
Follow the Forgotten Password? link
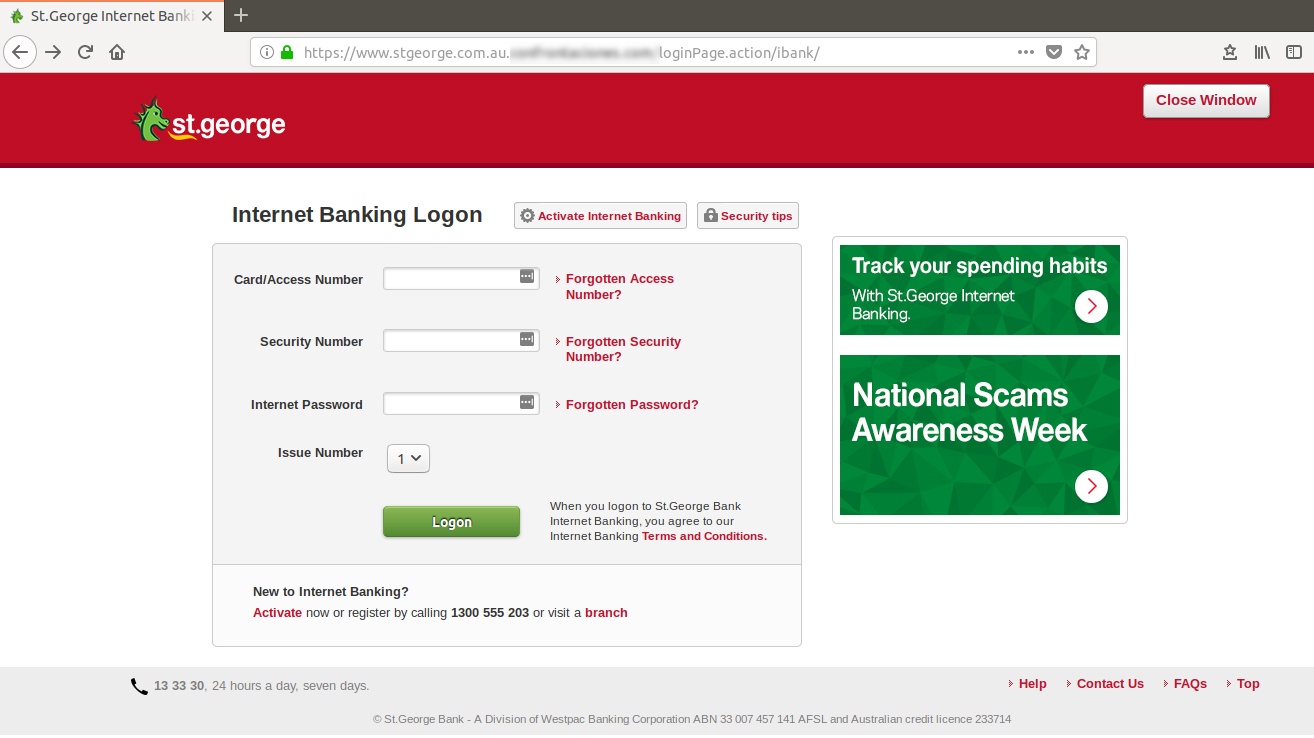[x=632, y=405]
